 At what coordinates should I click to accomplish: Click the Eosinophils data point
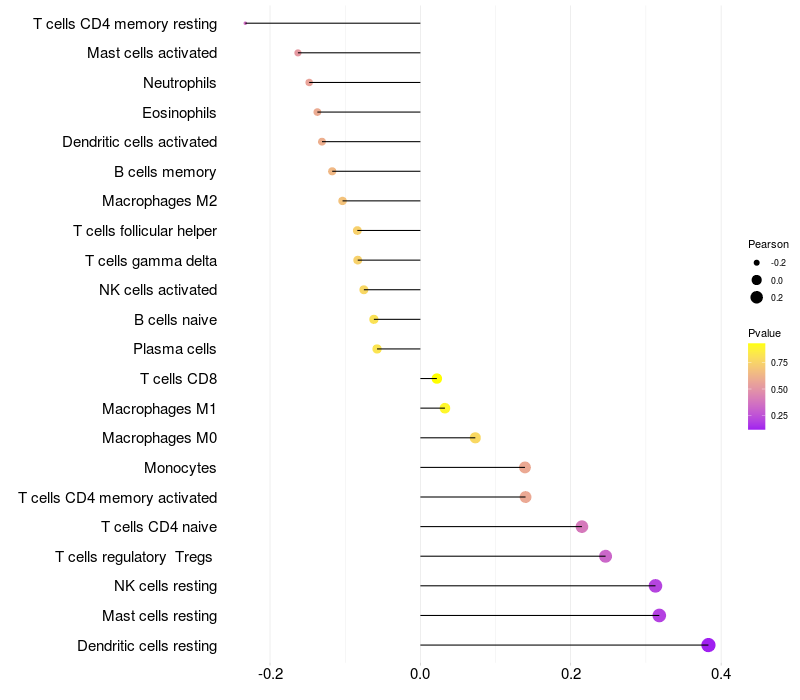click(317, 112)
